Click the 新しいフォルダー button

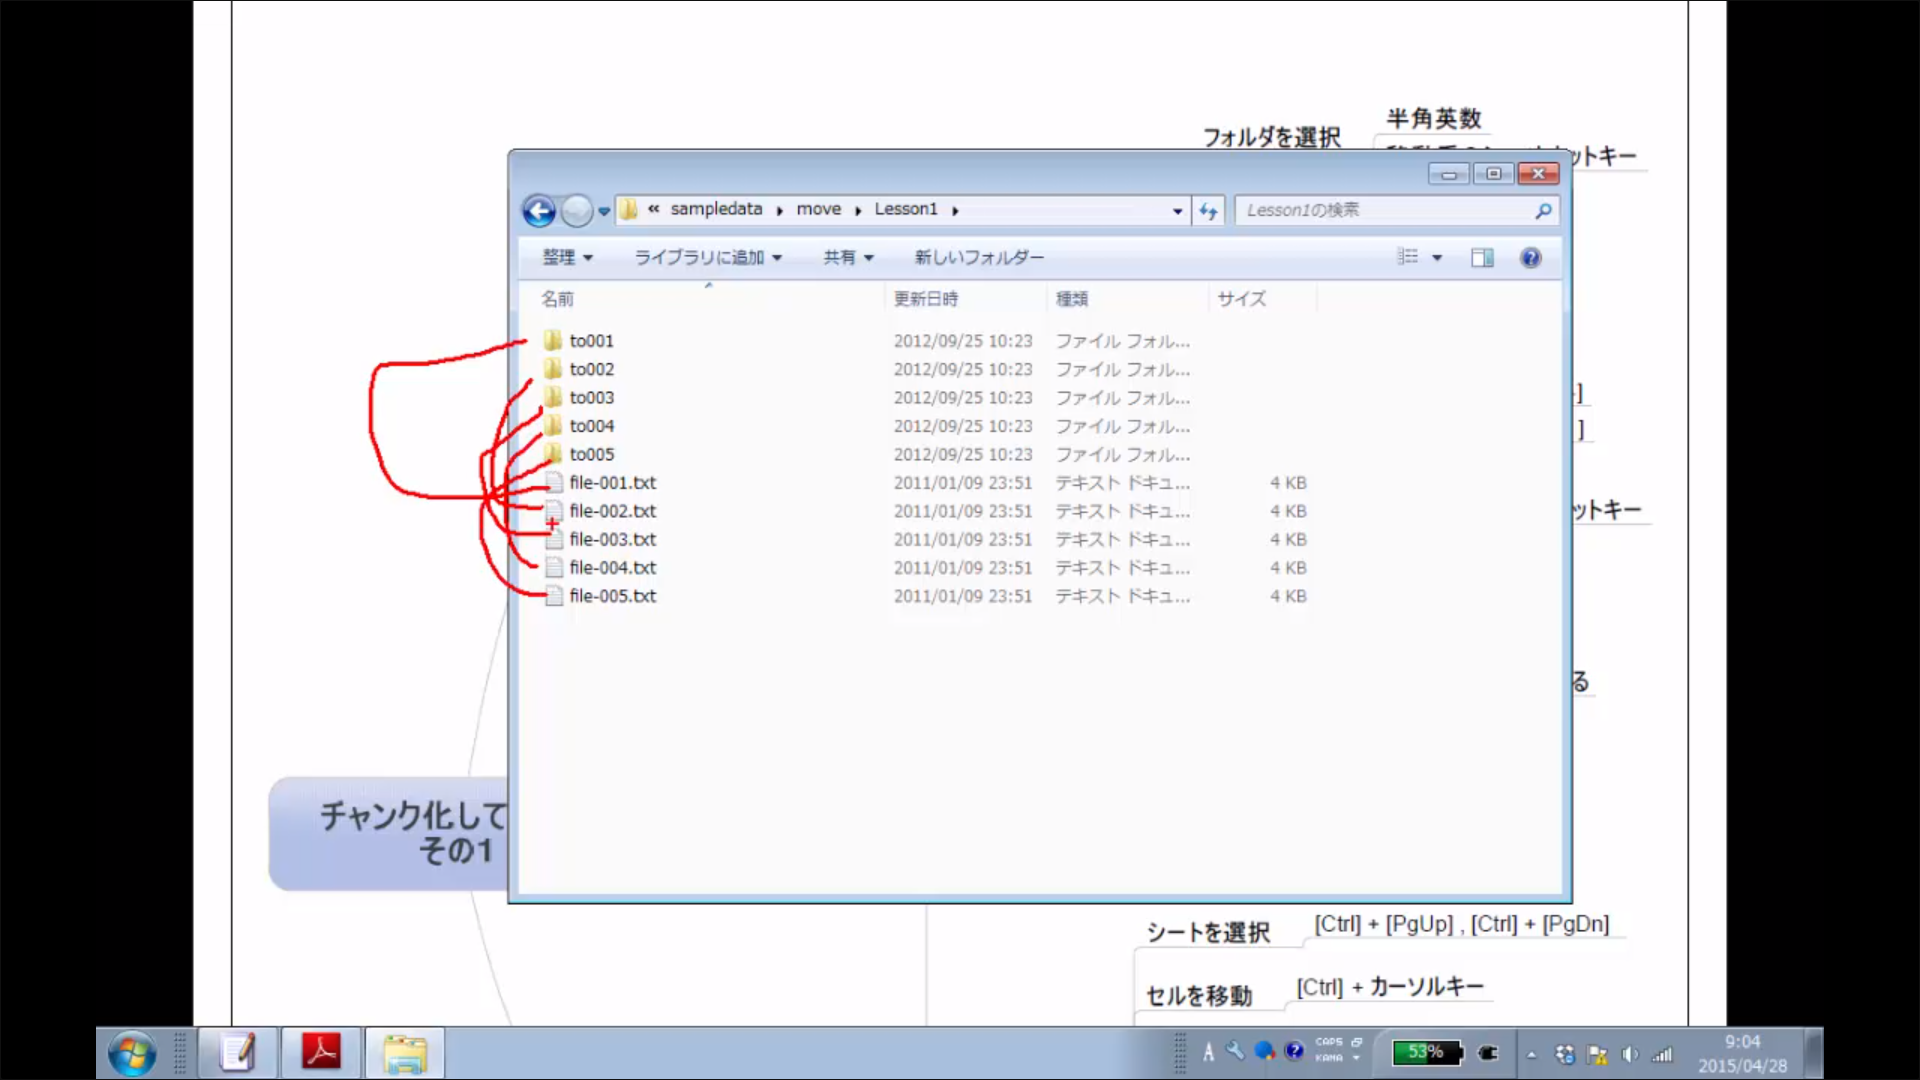tap(979, 258)
